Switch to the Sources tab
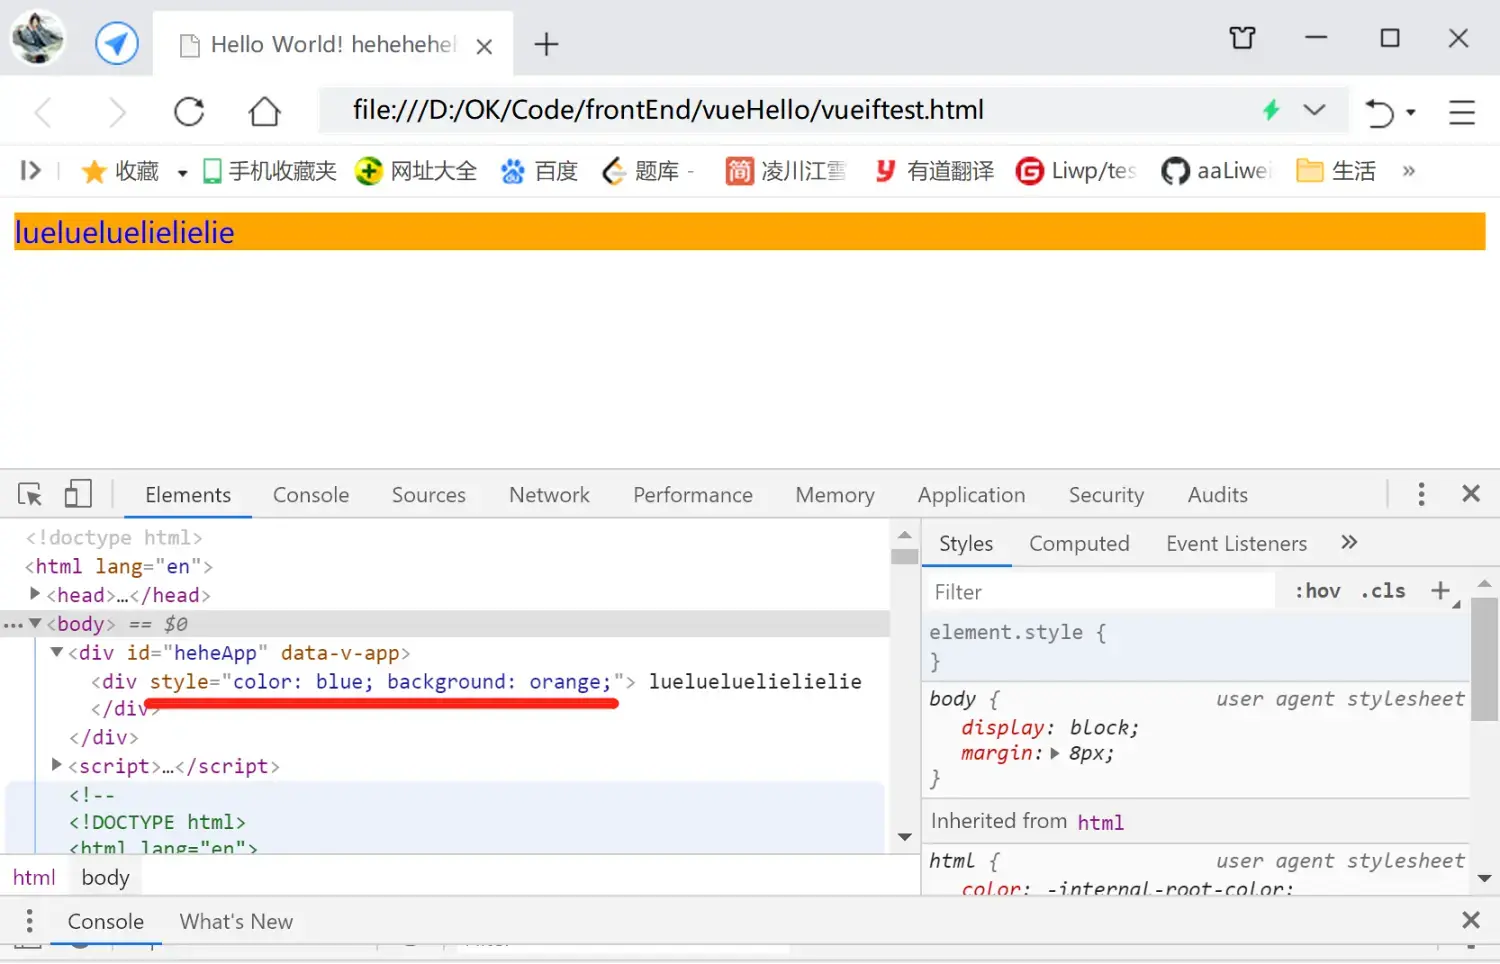This screenshot has height=964, width=1500. (x=429, y=495)
